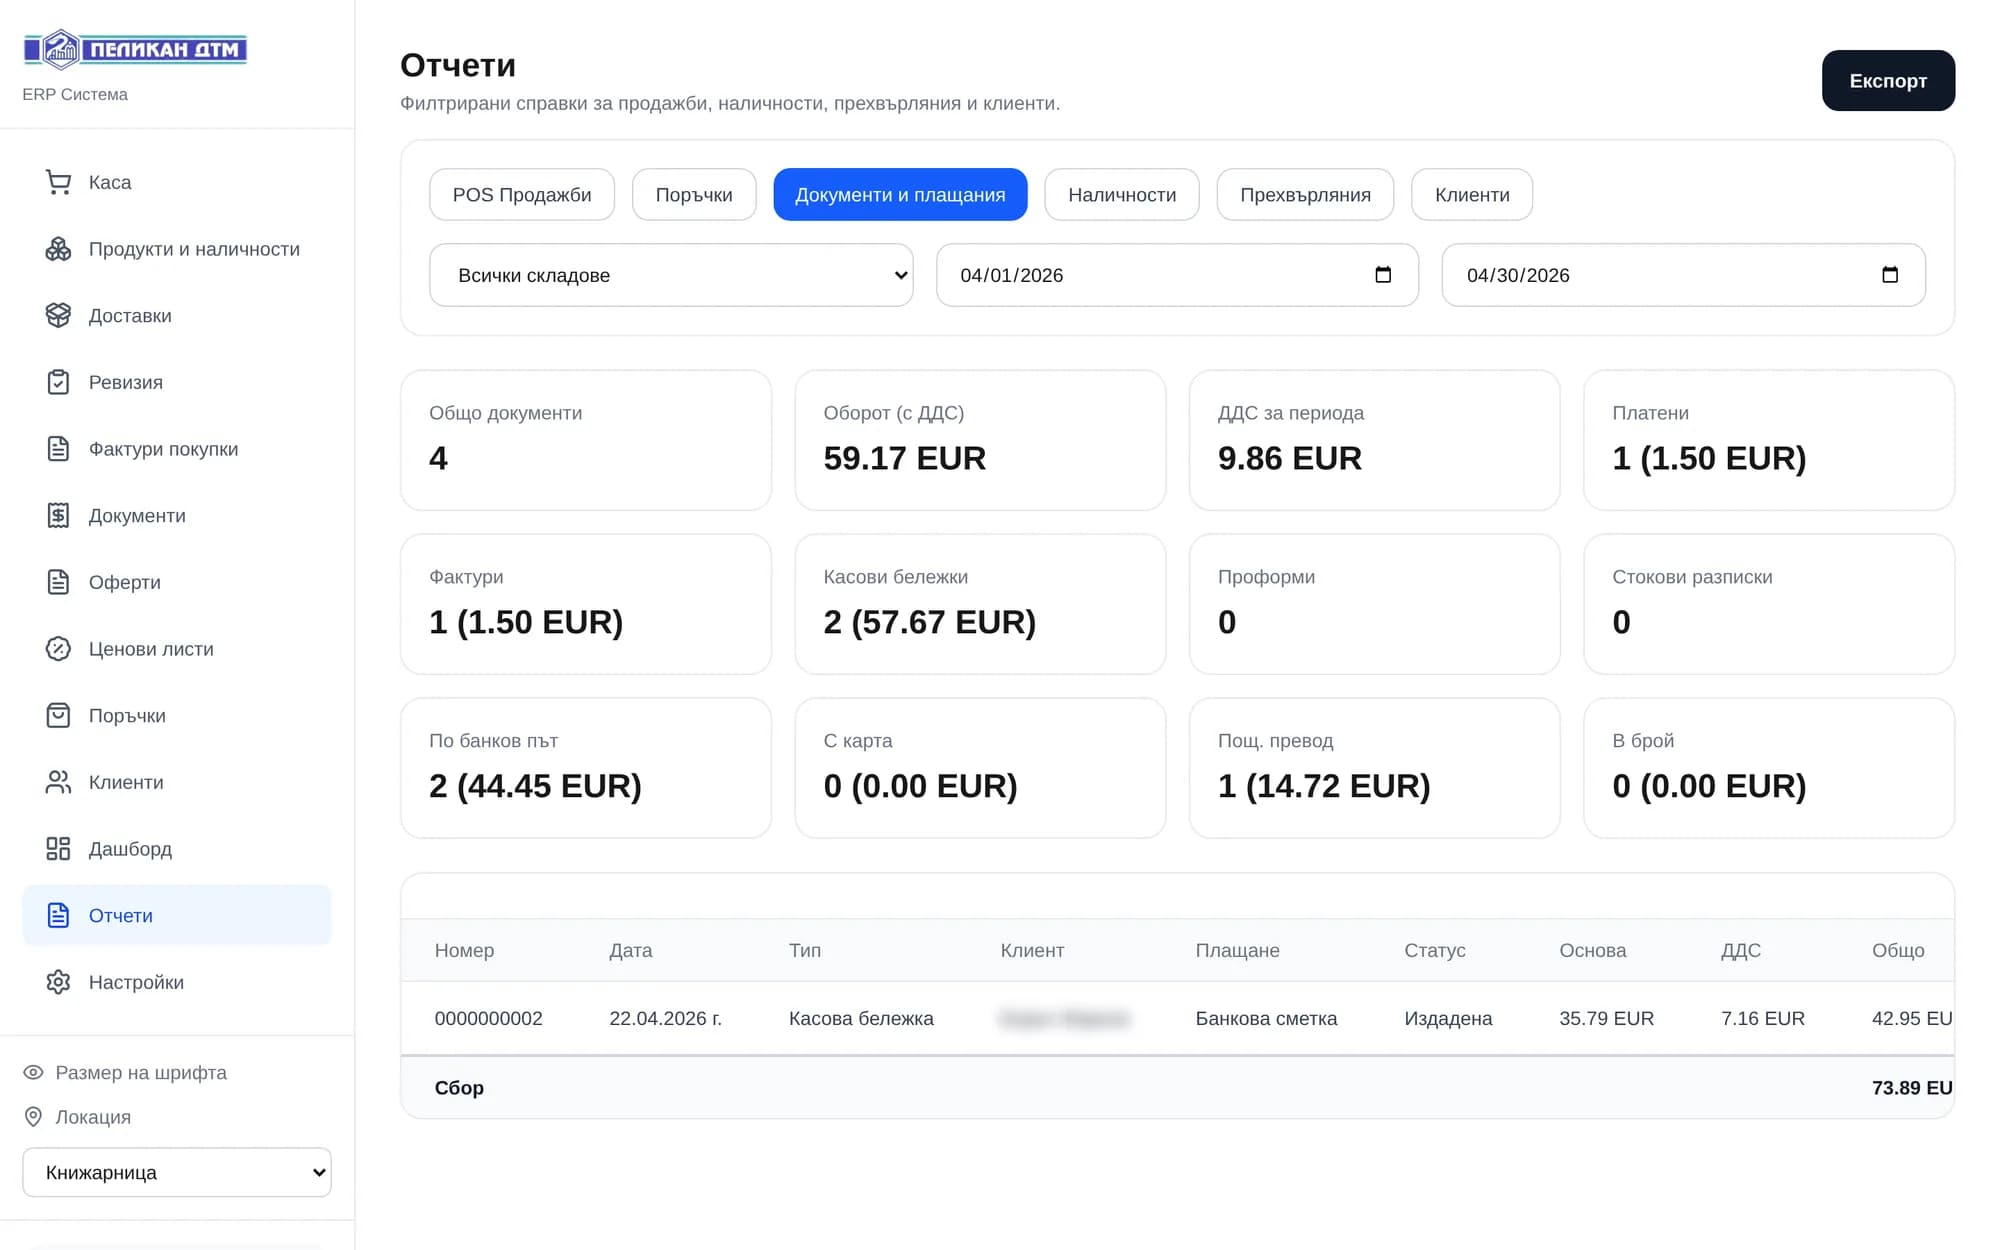Click the Продукти и наличности boxes icon
2000x1250 pixels.
58,249
